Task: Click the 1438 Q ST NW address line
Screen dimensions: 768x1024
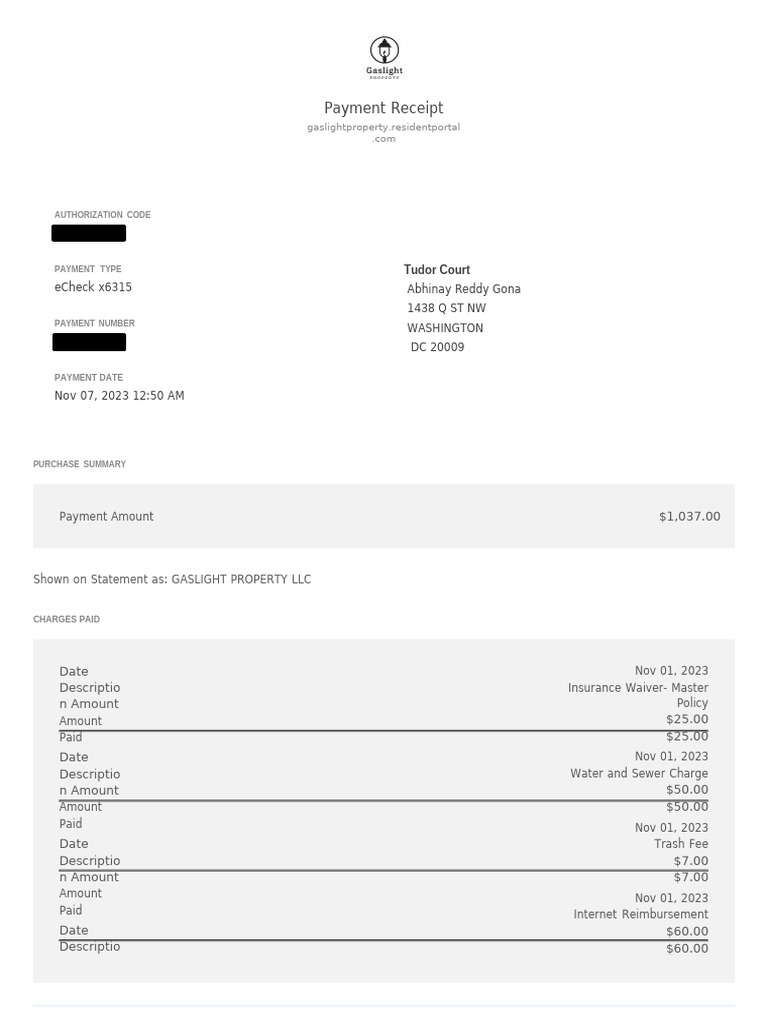Action: (x=446, y=309)
